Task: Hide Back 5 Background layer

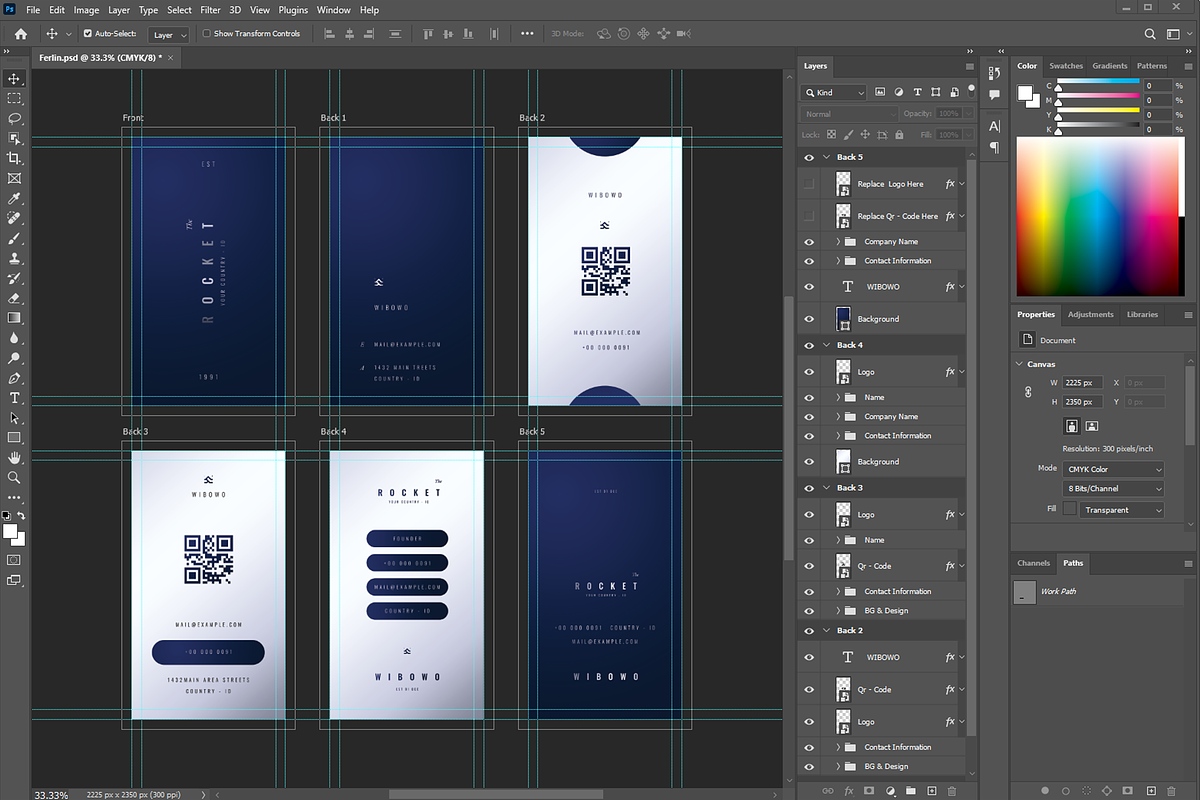Action: pos(809,319)
